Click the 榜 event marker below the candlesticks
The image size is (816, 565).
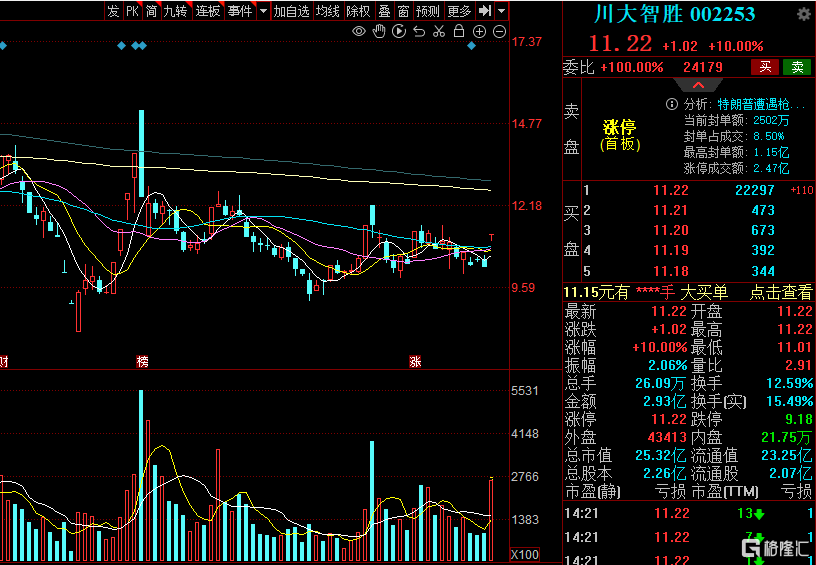point(142,361)
